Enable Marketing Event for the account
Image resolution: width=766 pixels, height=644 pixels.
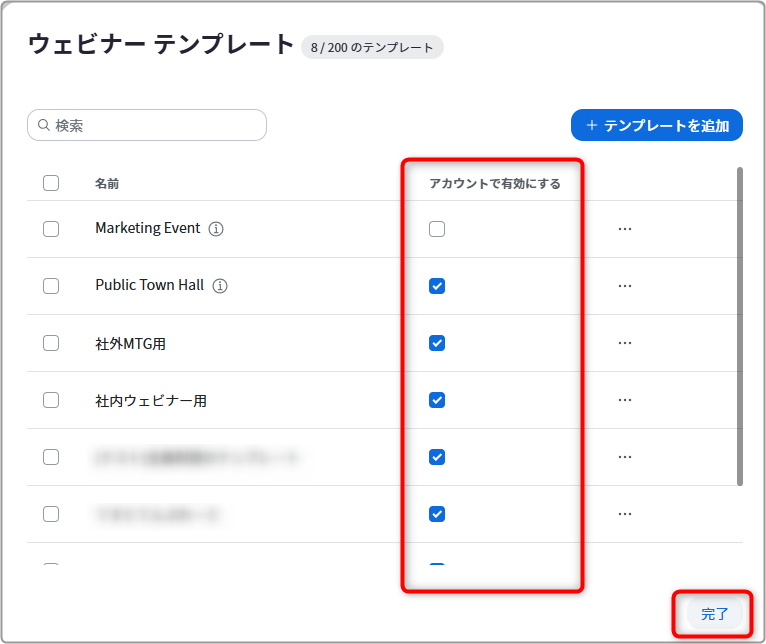coord(437,229)
